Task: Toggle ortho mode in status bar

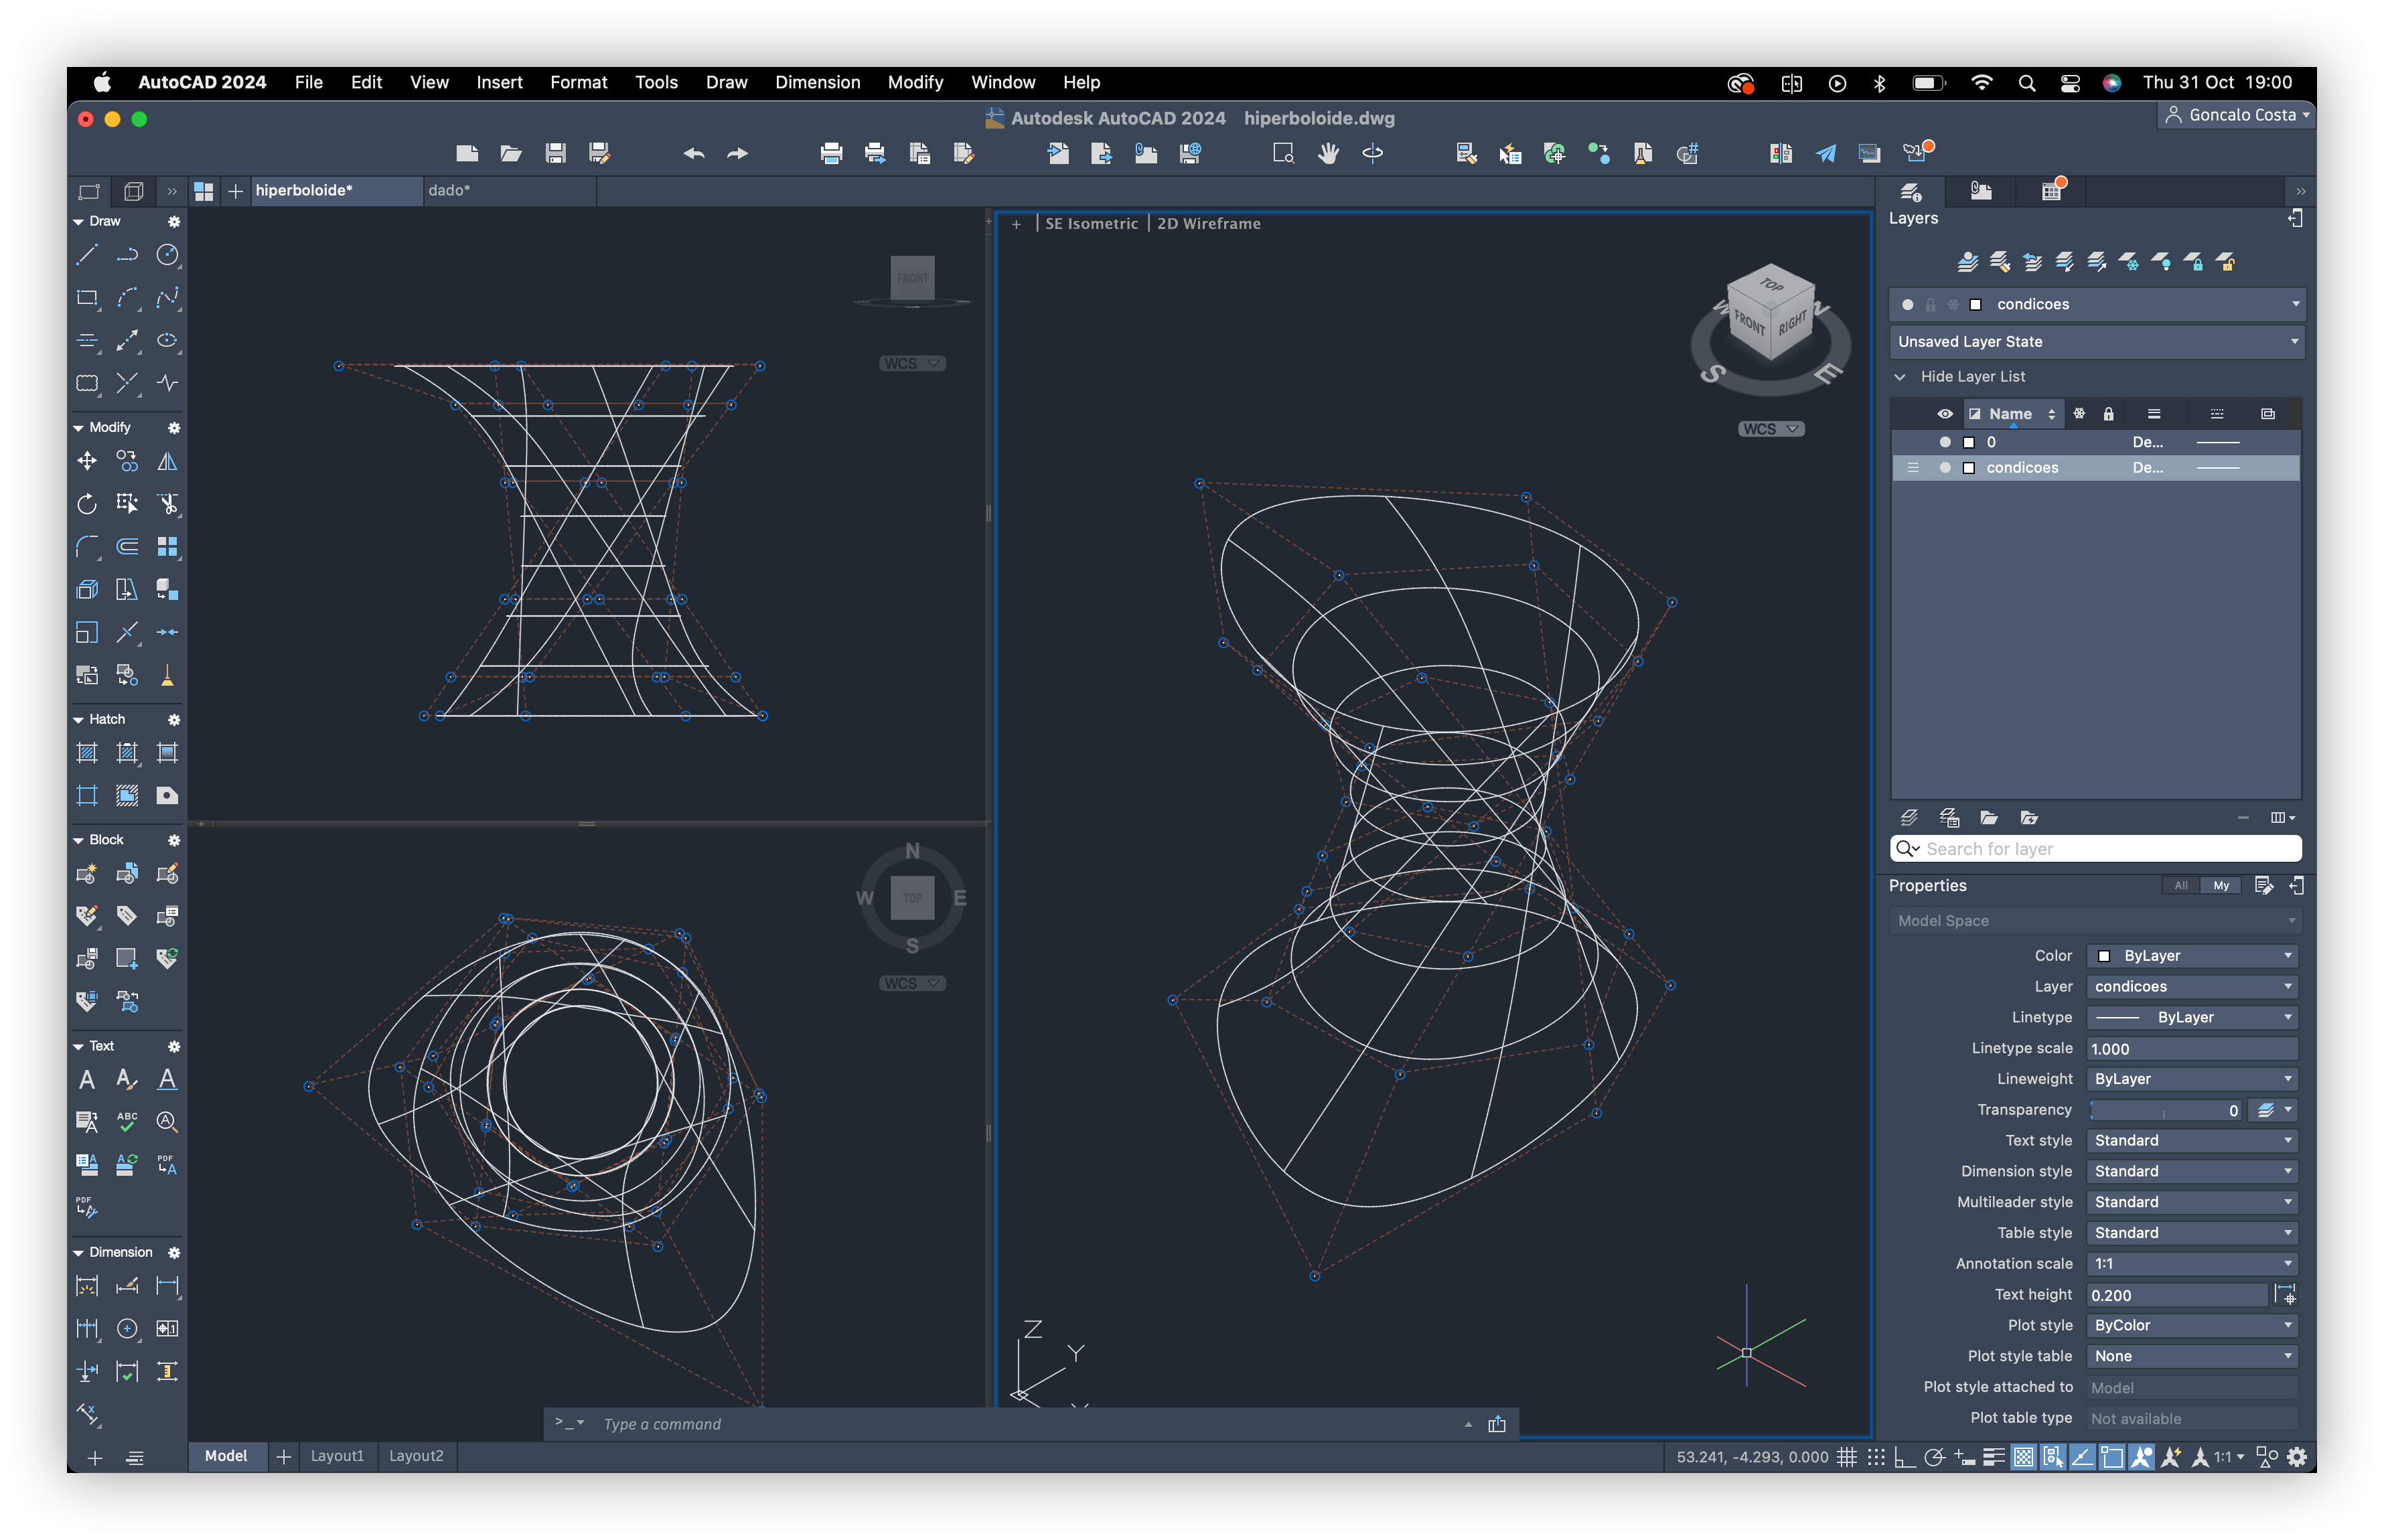Action: point(1905,1457)
